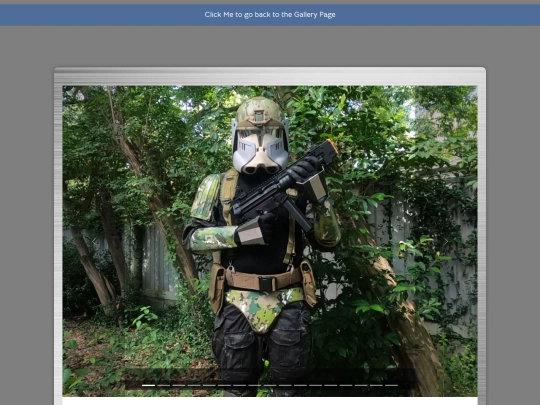Jump to the last carousel slide indicator
540x405 pixels.
click(391, 385)
